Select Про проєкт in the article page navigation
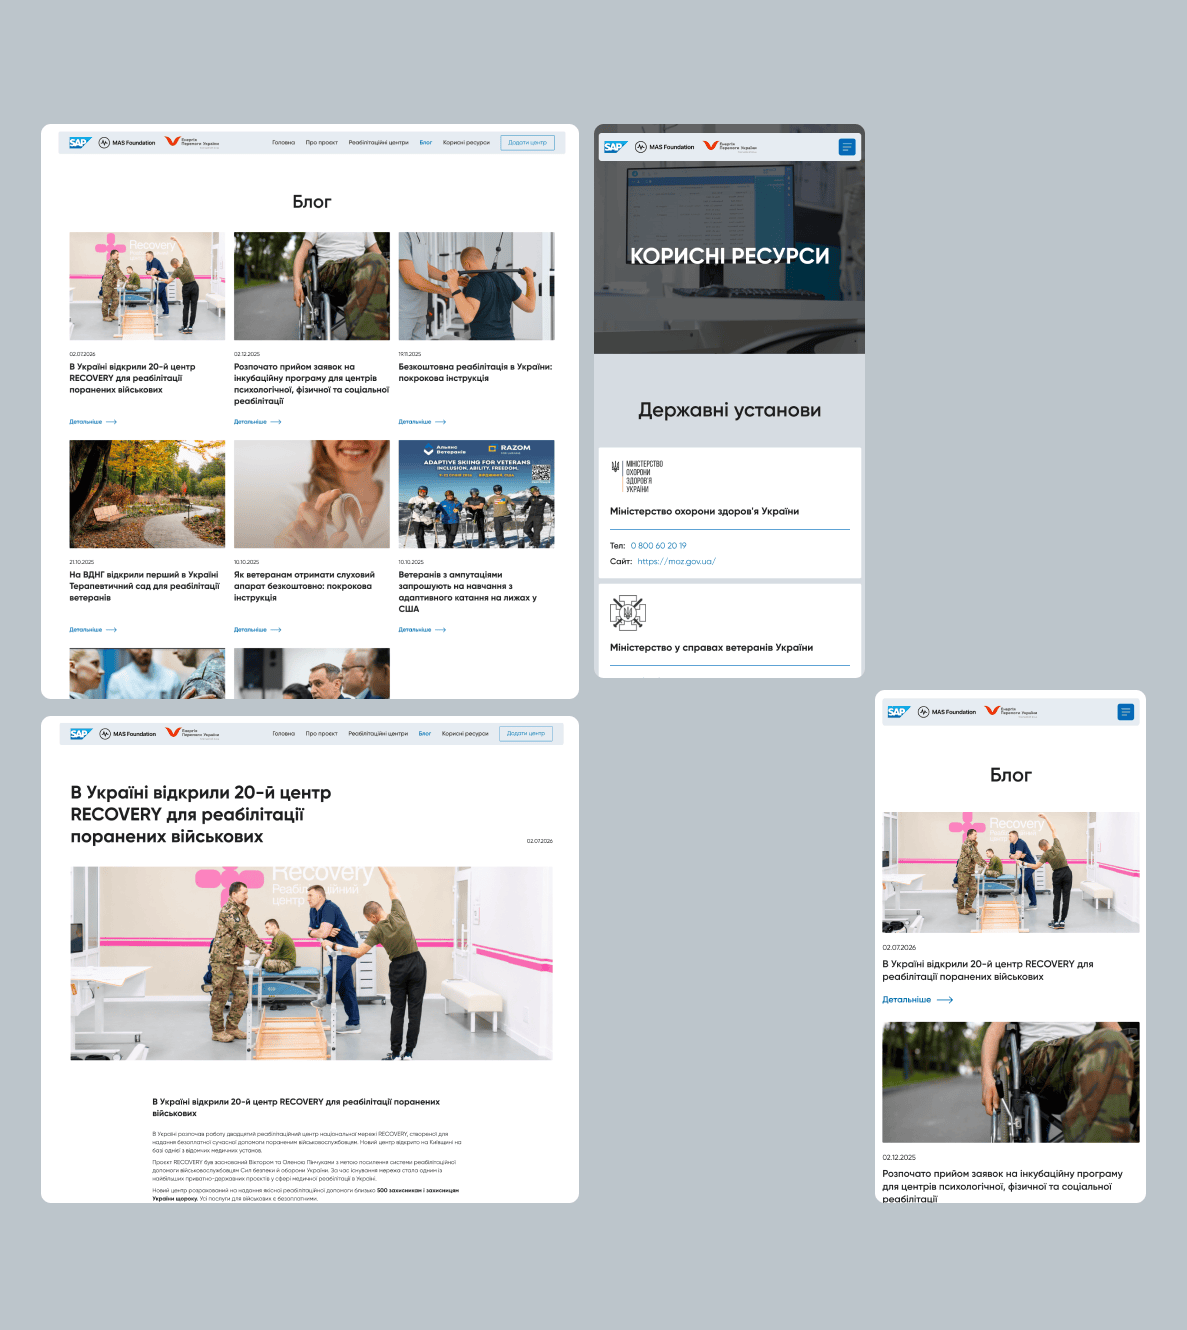The image size is (1187, 1330). click(322, 734)
